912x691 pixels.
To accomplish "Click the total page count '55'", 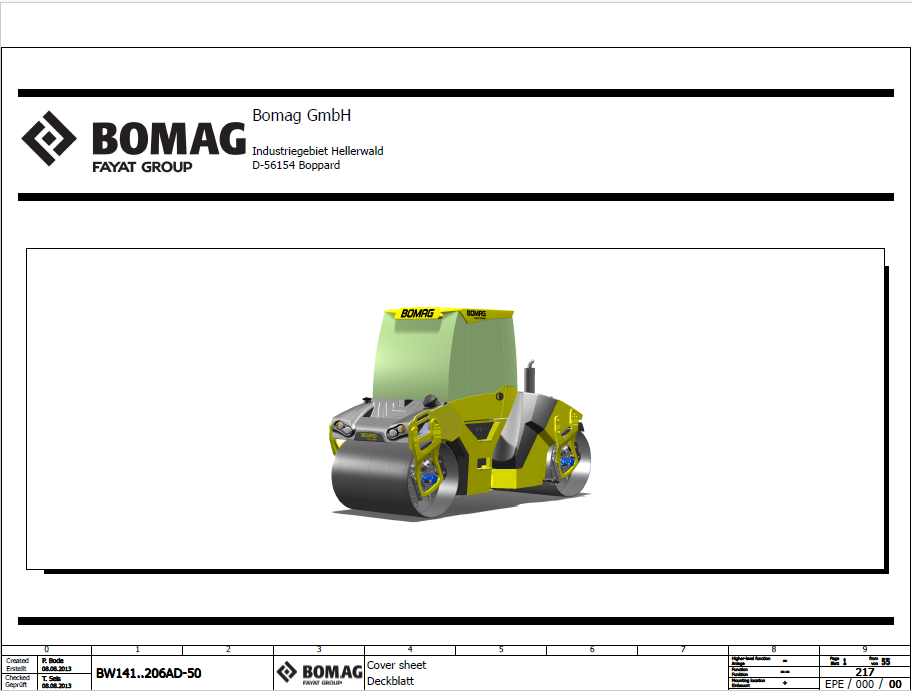I will click(885, 661).
